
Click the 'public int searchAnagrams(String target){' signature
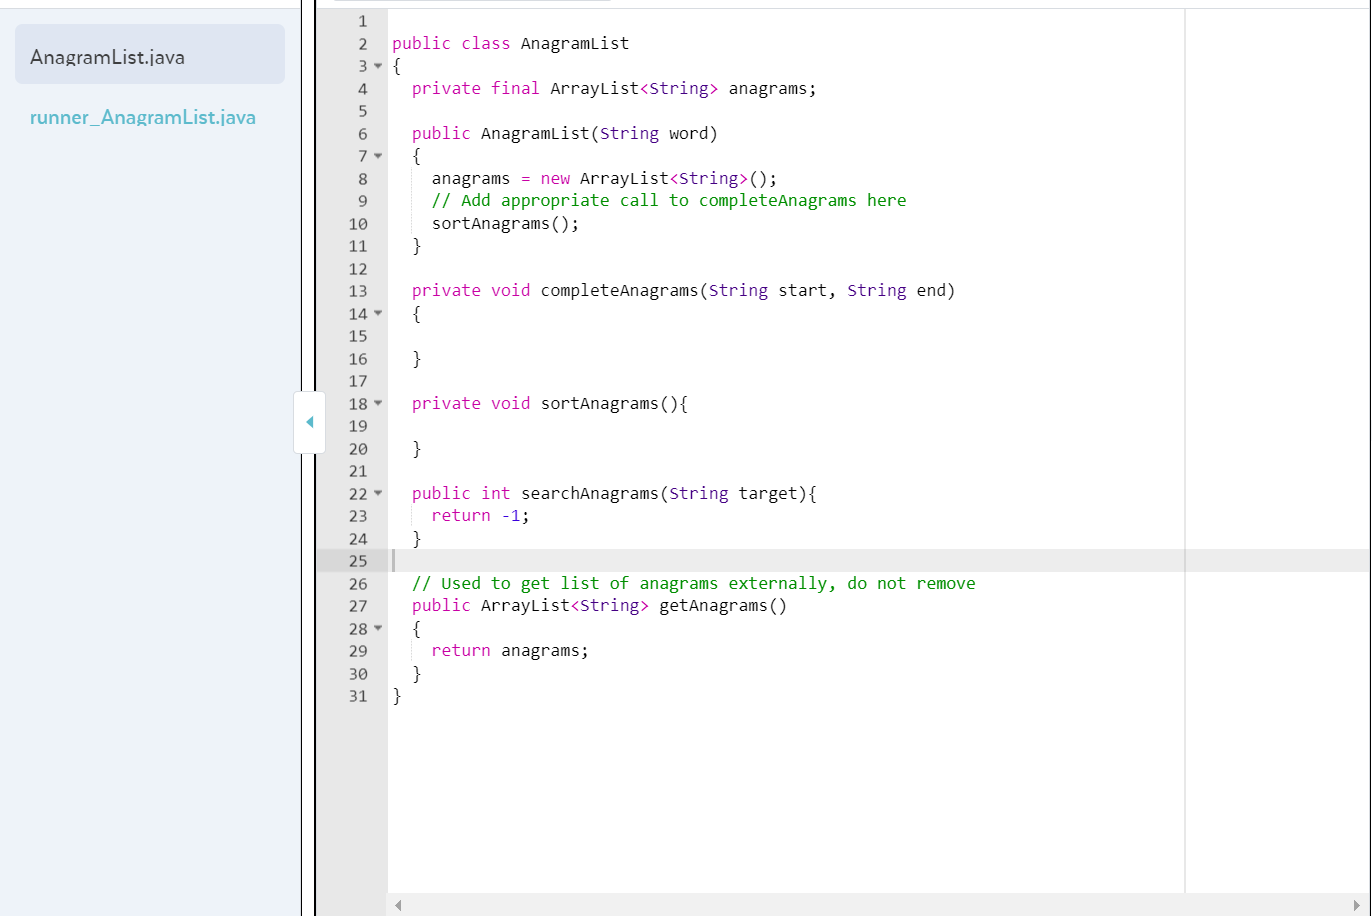tap(615, 494)
